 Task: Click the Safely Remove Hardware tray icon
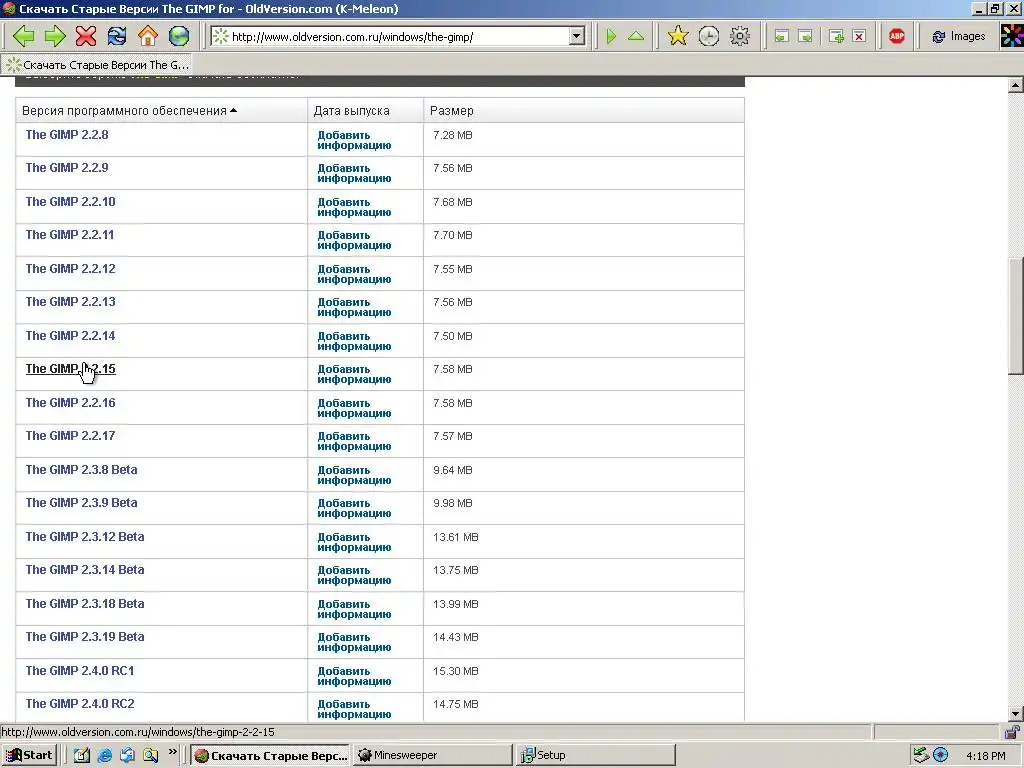coord(921,756)
